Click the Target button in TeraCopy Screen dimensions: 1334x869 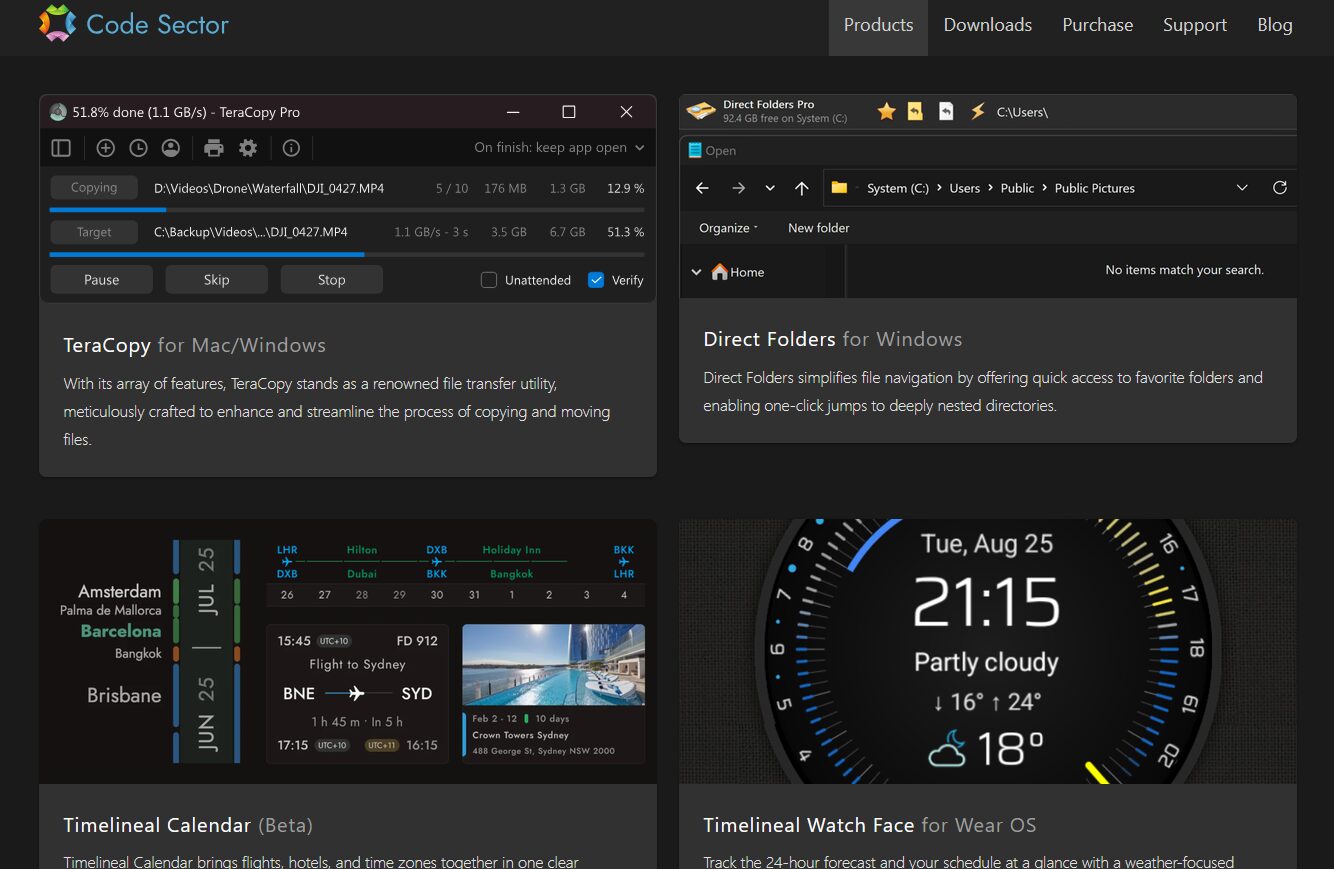94,232
